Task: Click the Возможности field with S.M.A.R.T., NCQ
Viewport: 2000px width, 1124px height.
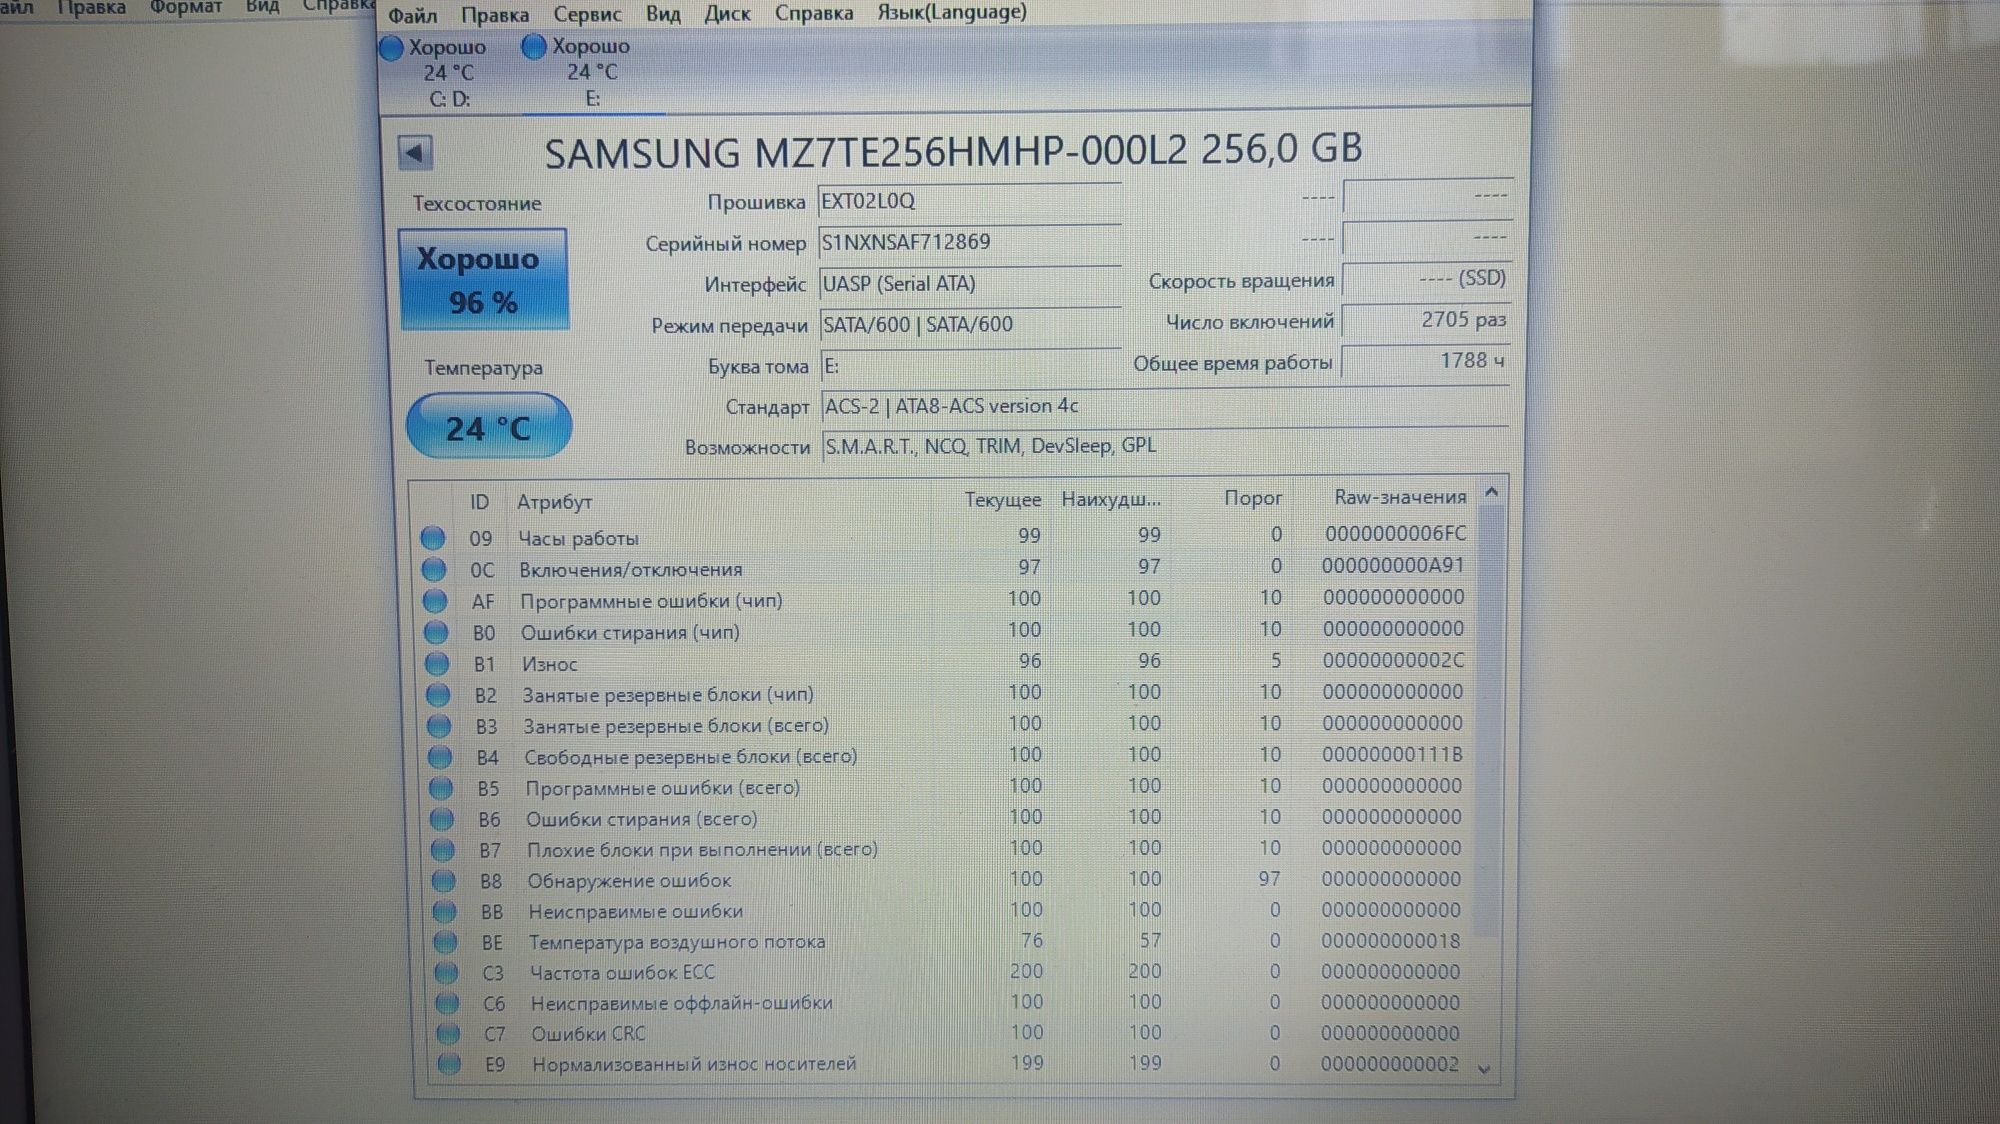Action: pyautogui.click(x=1165, y=446)
